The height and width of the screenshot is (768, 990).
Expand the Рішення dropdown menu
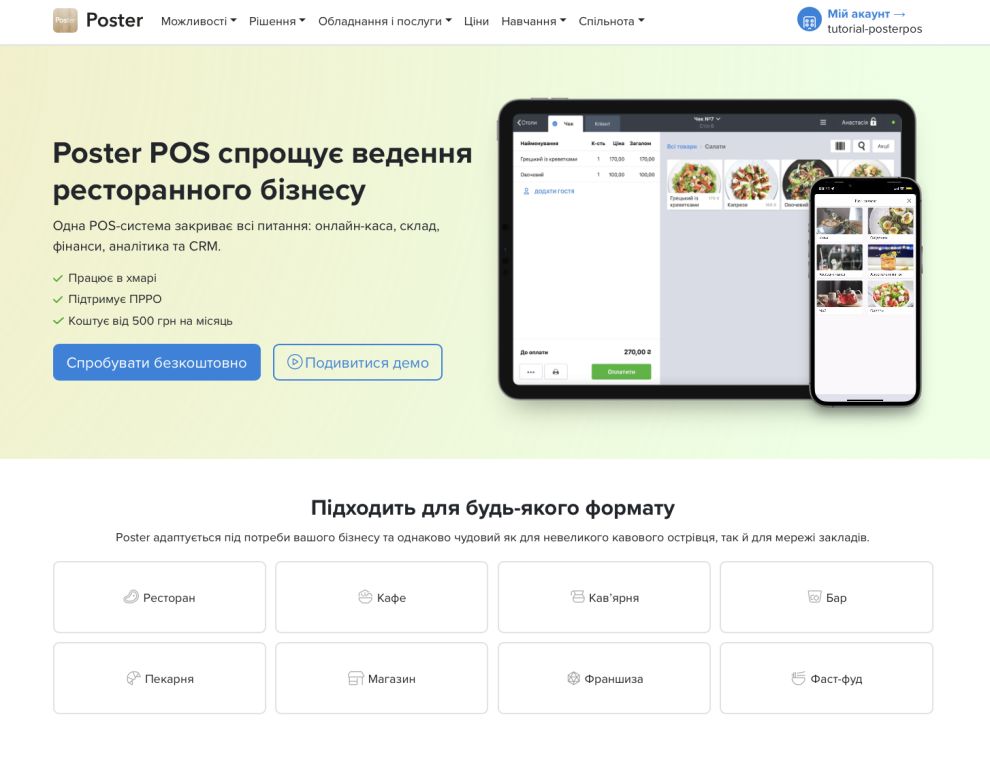pyautogui.click(x=277, y=21)
